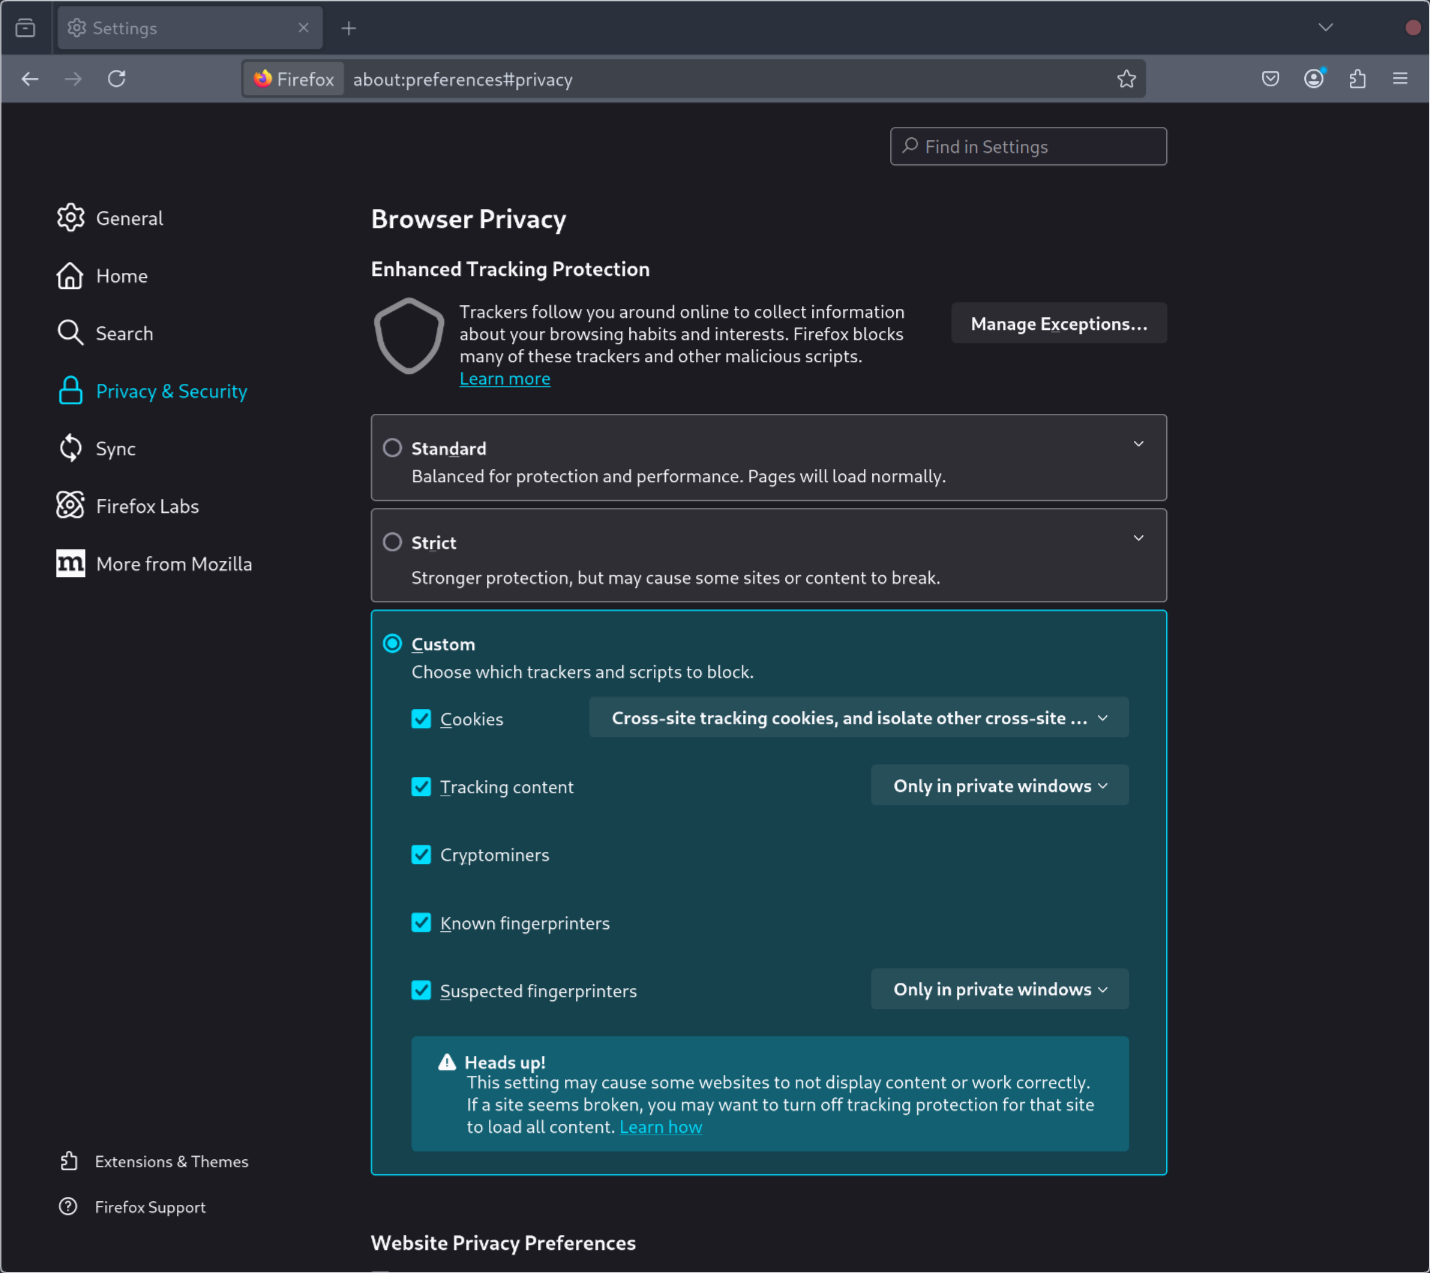
Task: Uncheck the Known fingerprinters checkbox
Action: (x=421, y=923)
